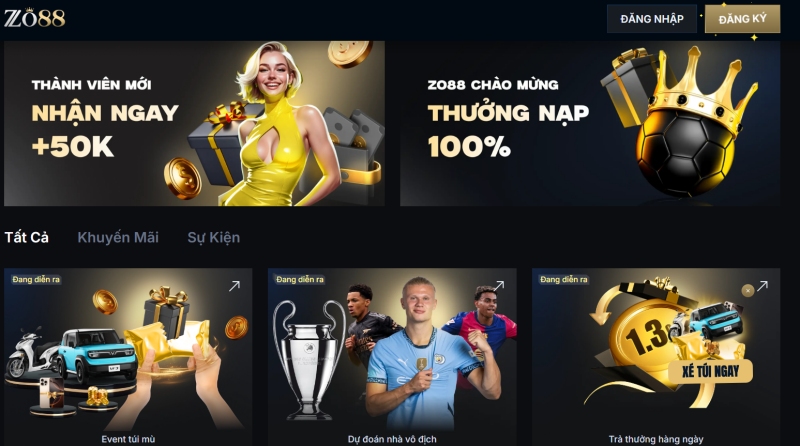Click Đang diễn ra badge on first card
This screenshot has width=800, height=446.
click(x=36, y=279)
